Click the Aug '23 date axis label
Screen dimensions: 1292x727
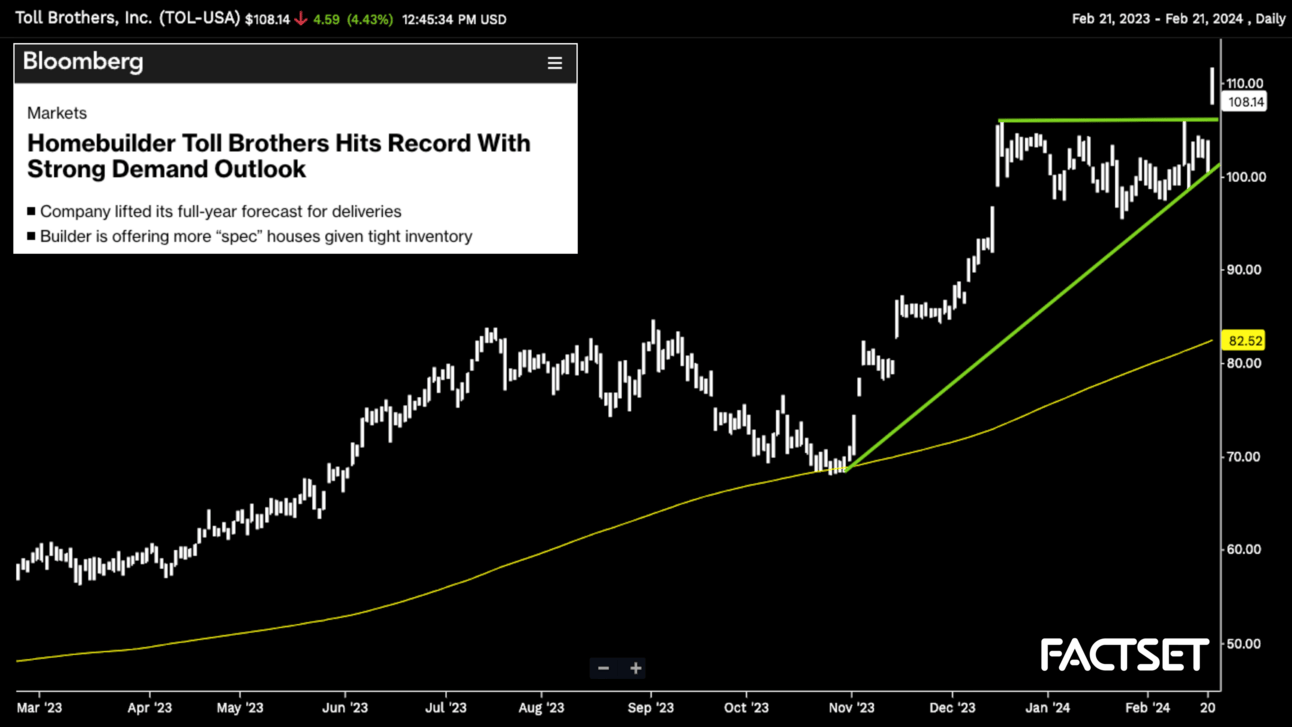click(x=541, y=708)
